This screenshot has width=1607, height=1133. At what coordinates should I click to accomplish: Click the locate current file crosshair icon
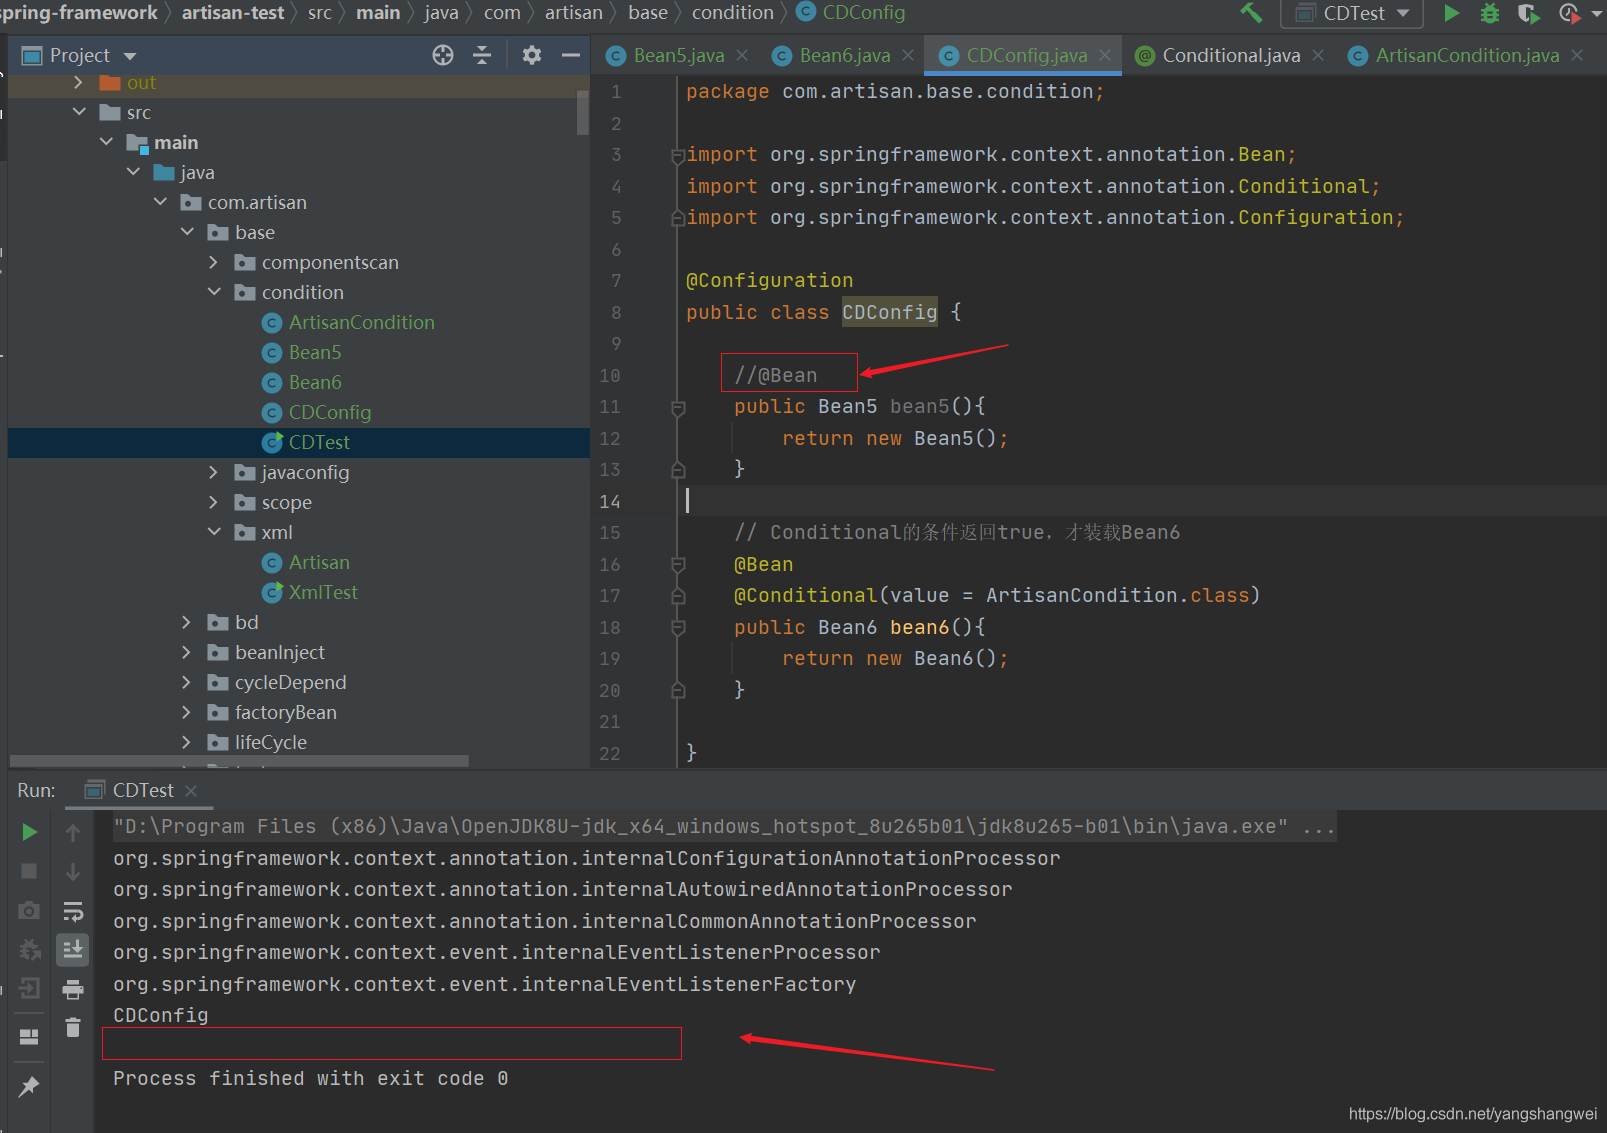click(443, 55)
